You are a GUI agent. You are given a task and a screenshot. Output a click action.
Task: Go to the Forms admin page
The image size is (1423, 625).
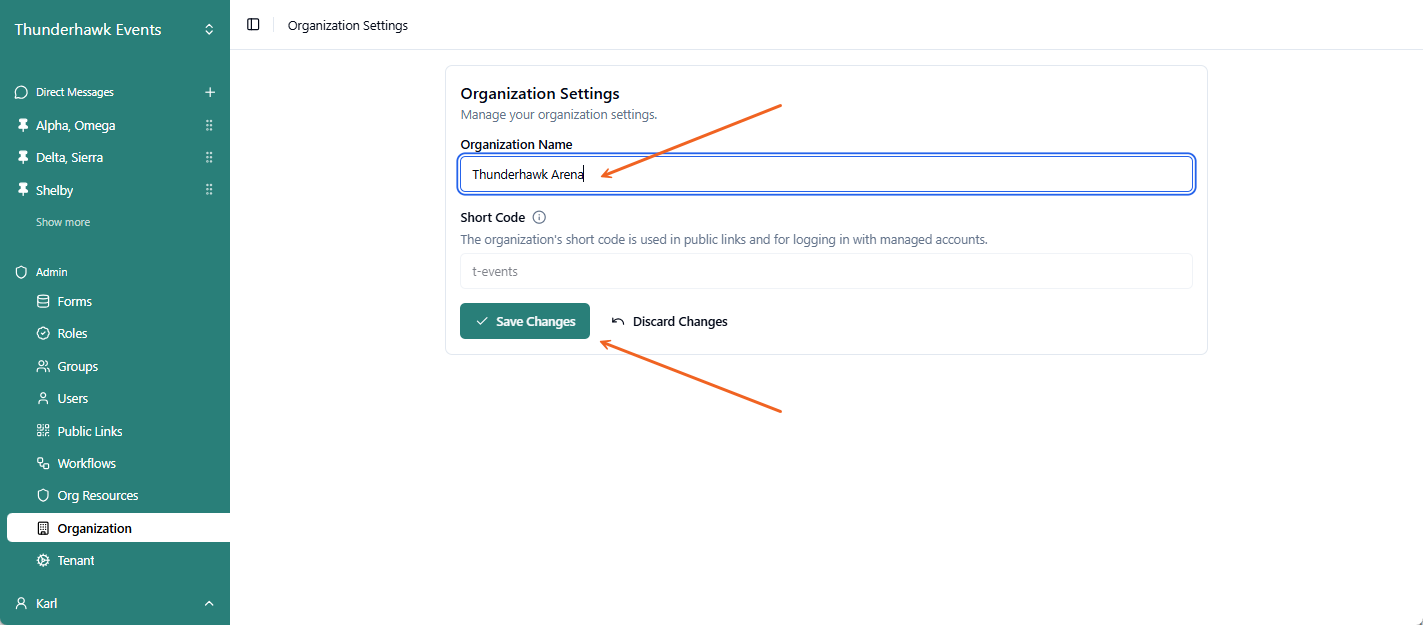[74, 301]
